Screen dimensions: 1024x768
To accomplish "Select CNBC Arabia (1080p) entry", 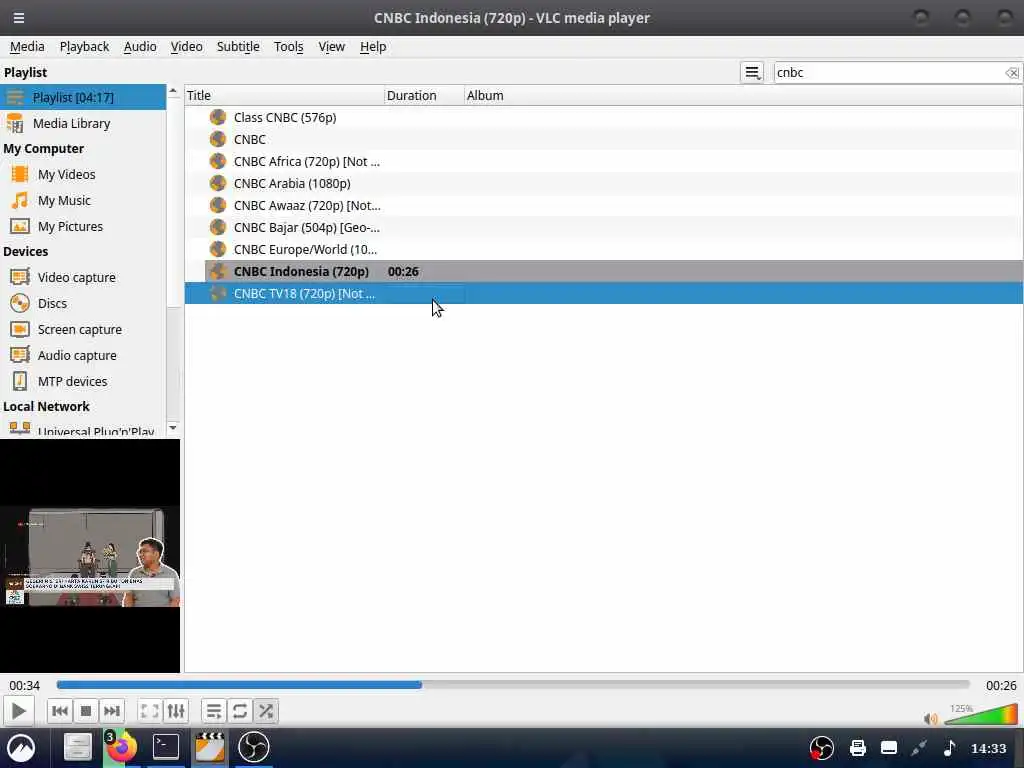I will click(x=603, y=184).
